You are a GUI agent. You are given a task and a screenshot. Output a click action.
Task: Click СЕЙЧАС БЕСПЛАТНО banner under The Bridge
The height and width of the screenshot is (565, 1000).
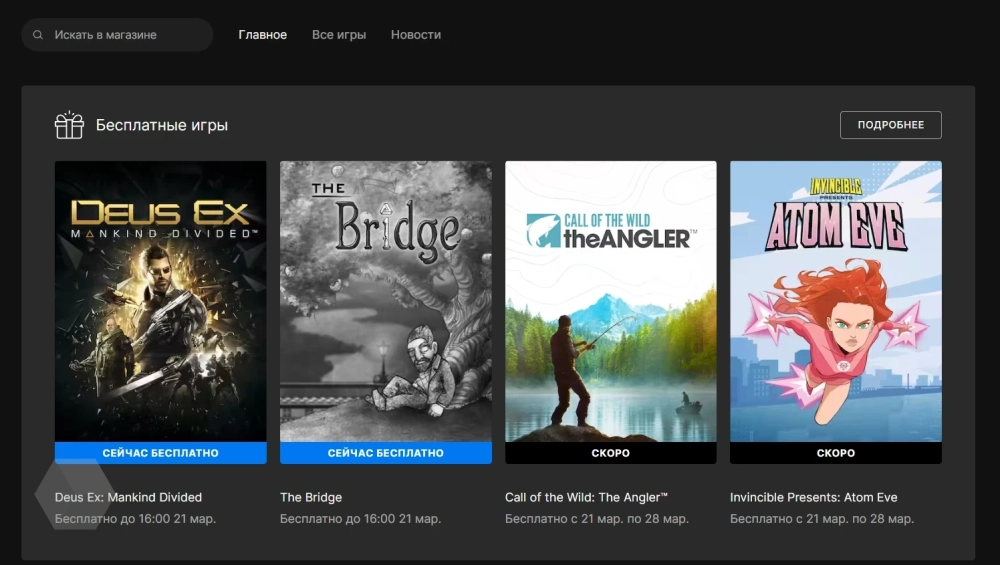point(385,453)
